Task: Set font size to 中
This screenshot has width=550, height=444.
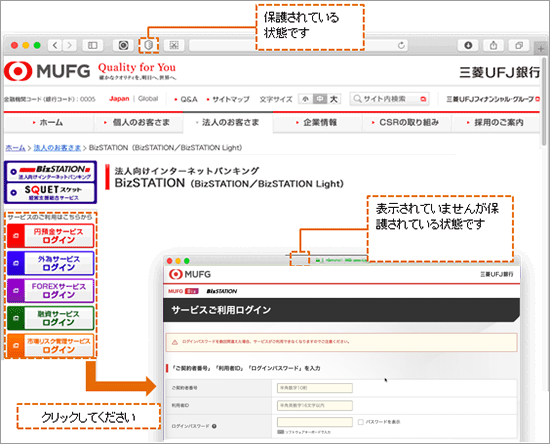Action: point(320,99)
